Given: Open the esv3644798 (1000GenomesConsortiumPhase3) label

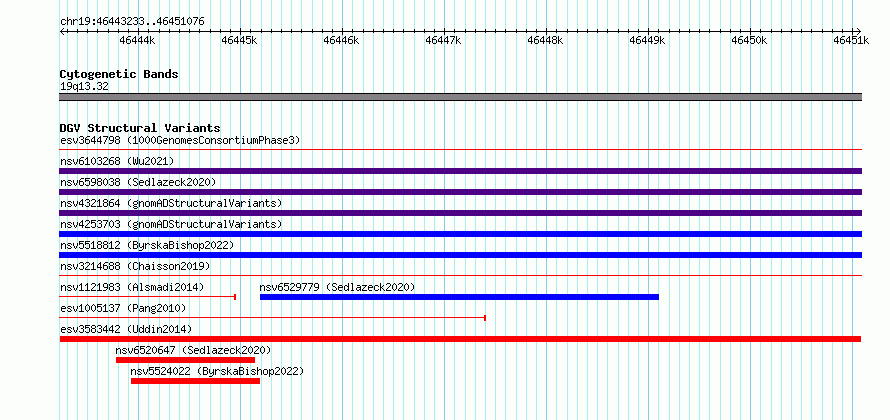Looking at the screenshot, I should coord(180,140).
